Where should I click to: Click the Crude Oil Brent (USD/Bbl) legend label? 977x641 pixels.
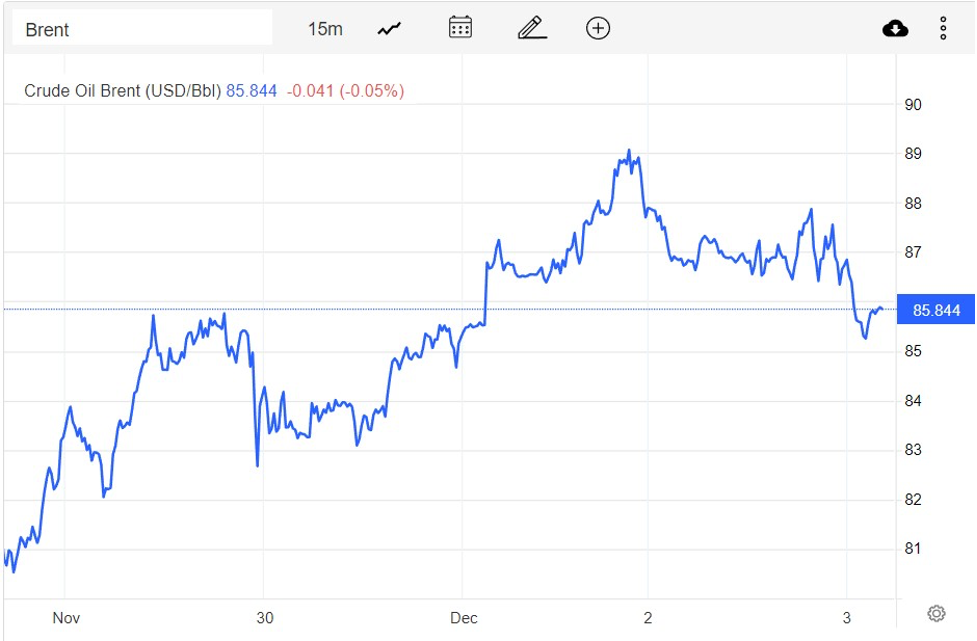tap(122, 91)
